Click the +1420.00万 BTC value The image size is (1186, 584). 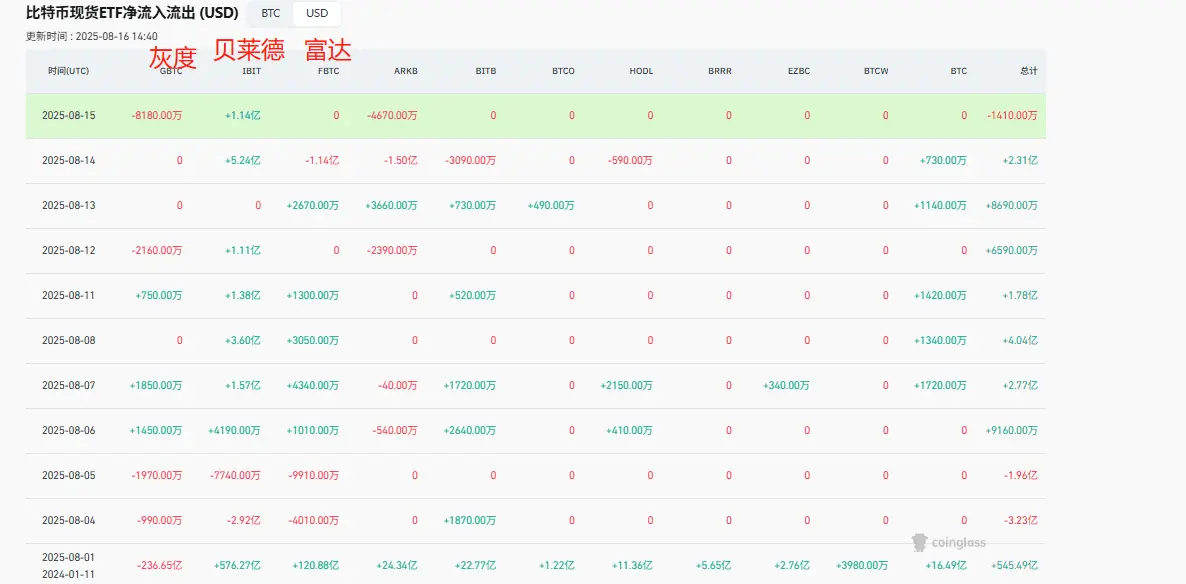pyautogui.click(x=940, y=296)
